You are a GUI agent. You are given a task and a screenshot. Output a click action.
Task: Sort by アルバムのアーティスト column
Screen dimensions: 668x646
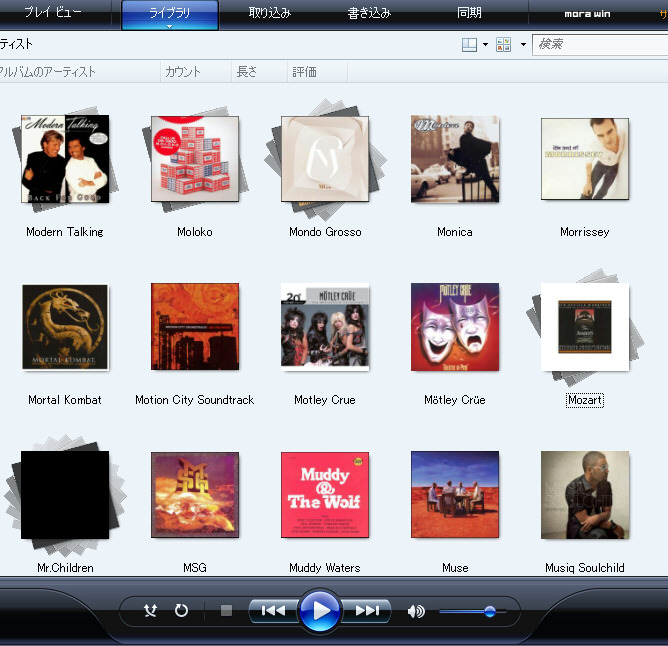point(80,72)
